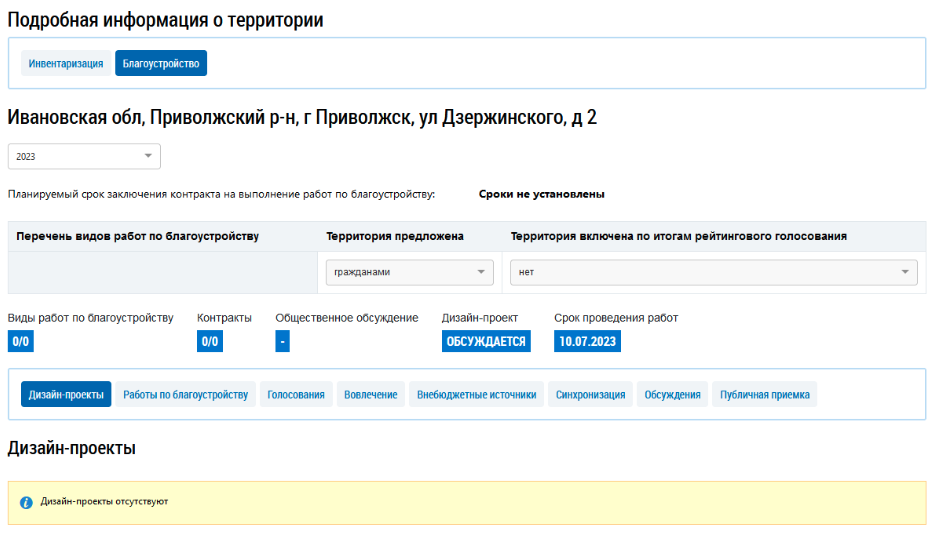
Task: Go to the Работы по благоустройству tab
Action: pos(185,395)
